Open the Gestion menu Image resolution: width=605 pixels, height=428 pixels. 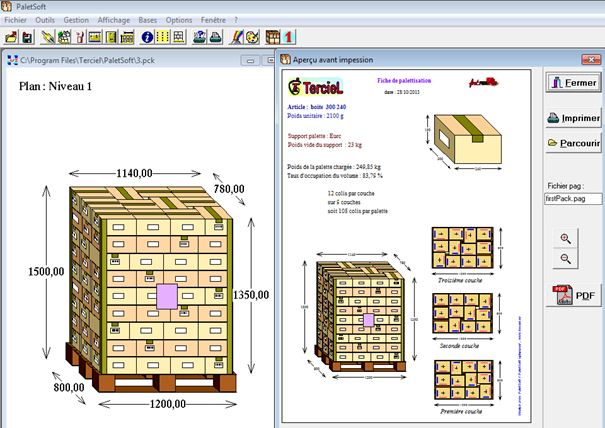[x=76, y=20]
